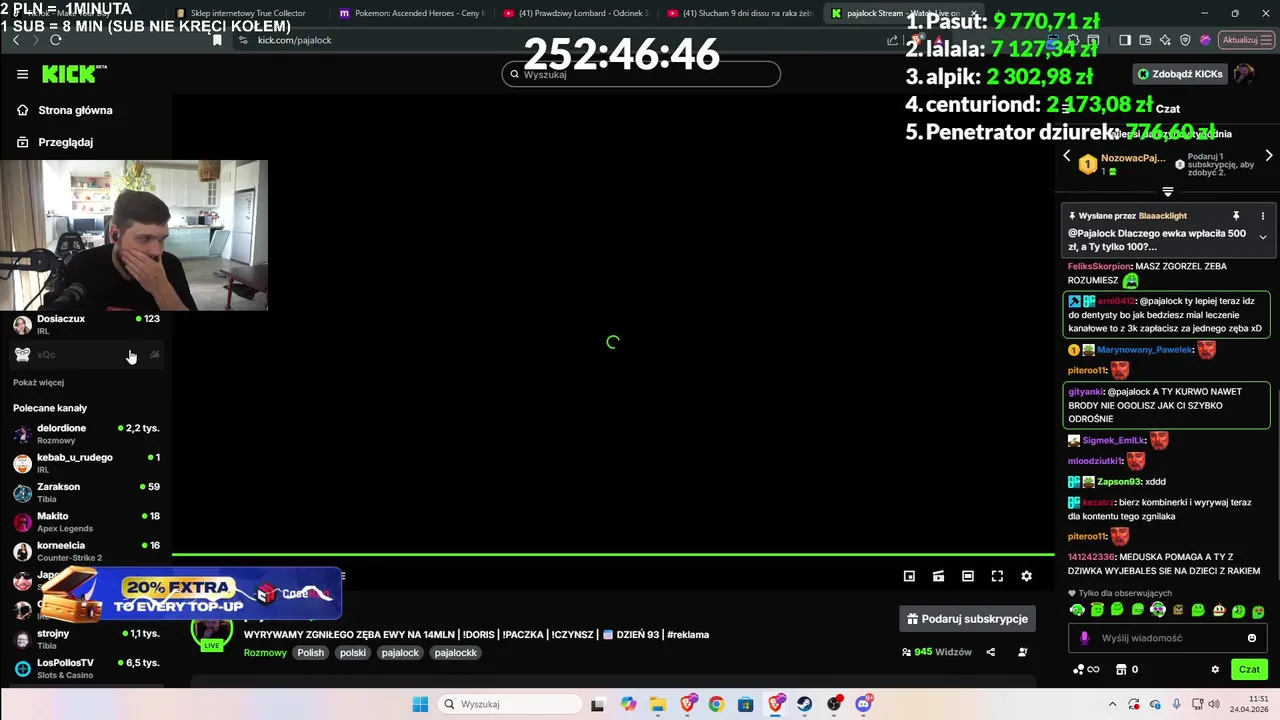This screenshot has width=1280, height=720.
Task: Focus the Kick Wyszukaj search field
Action: (641, 74)
